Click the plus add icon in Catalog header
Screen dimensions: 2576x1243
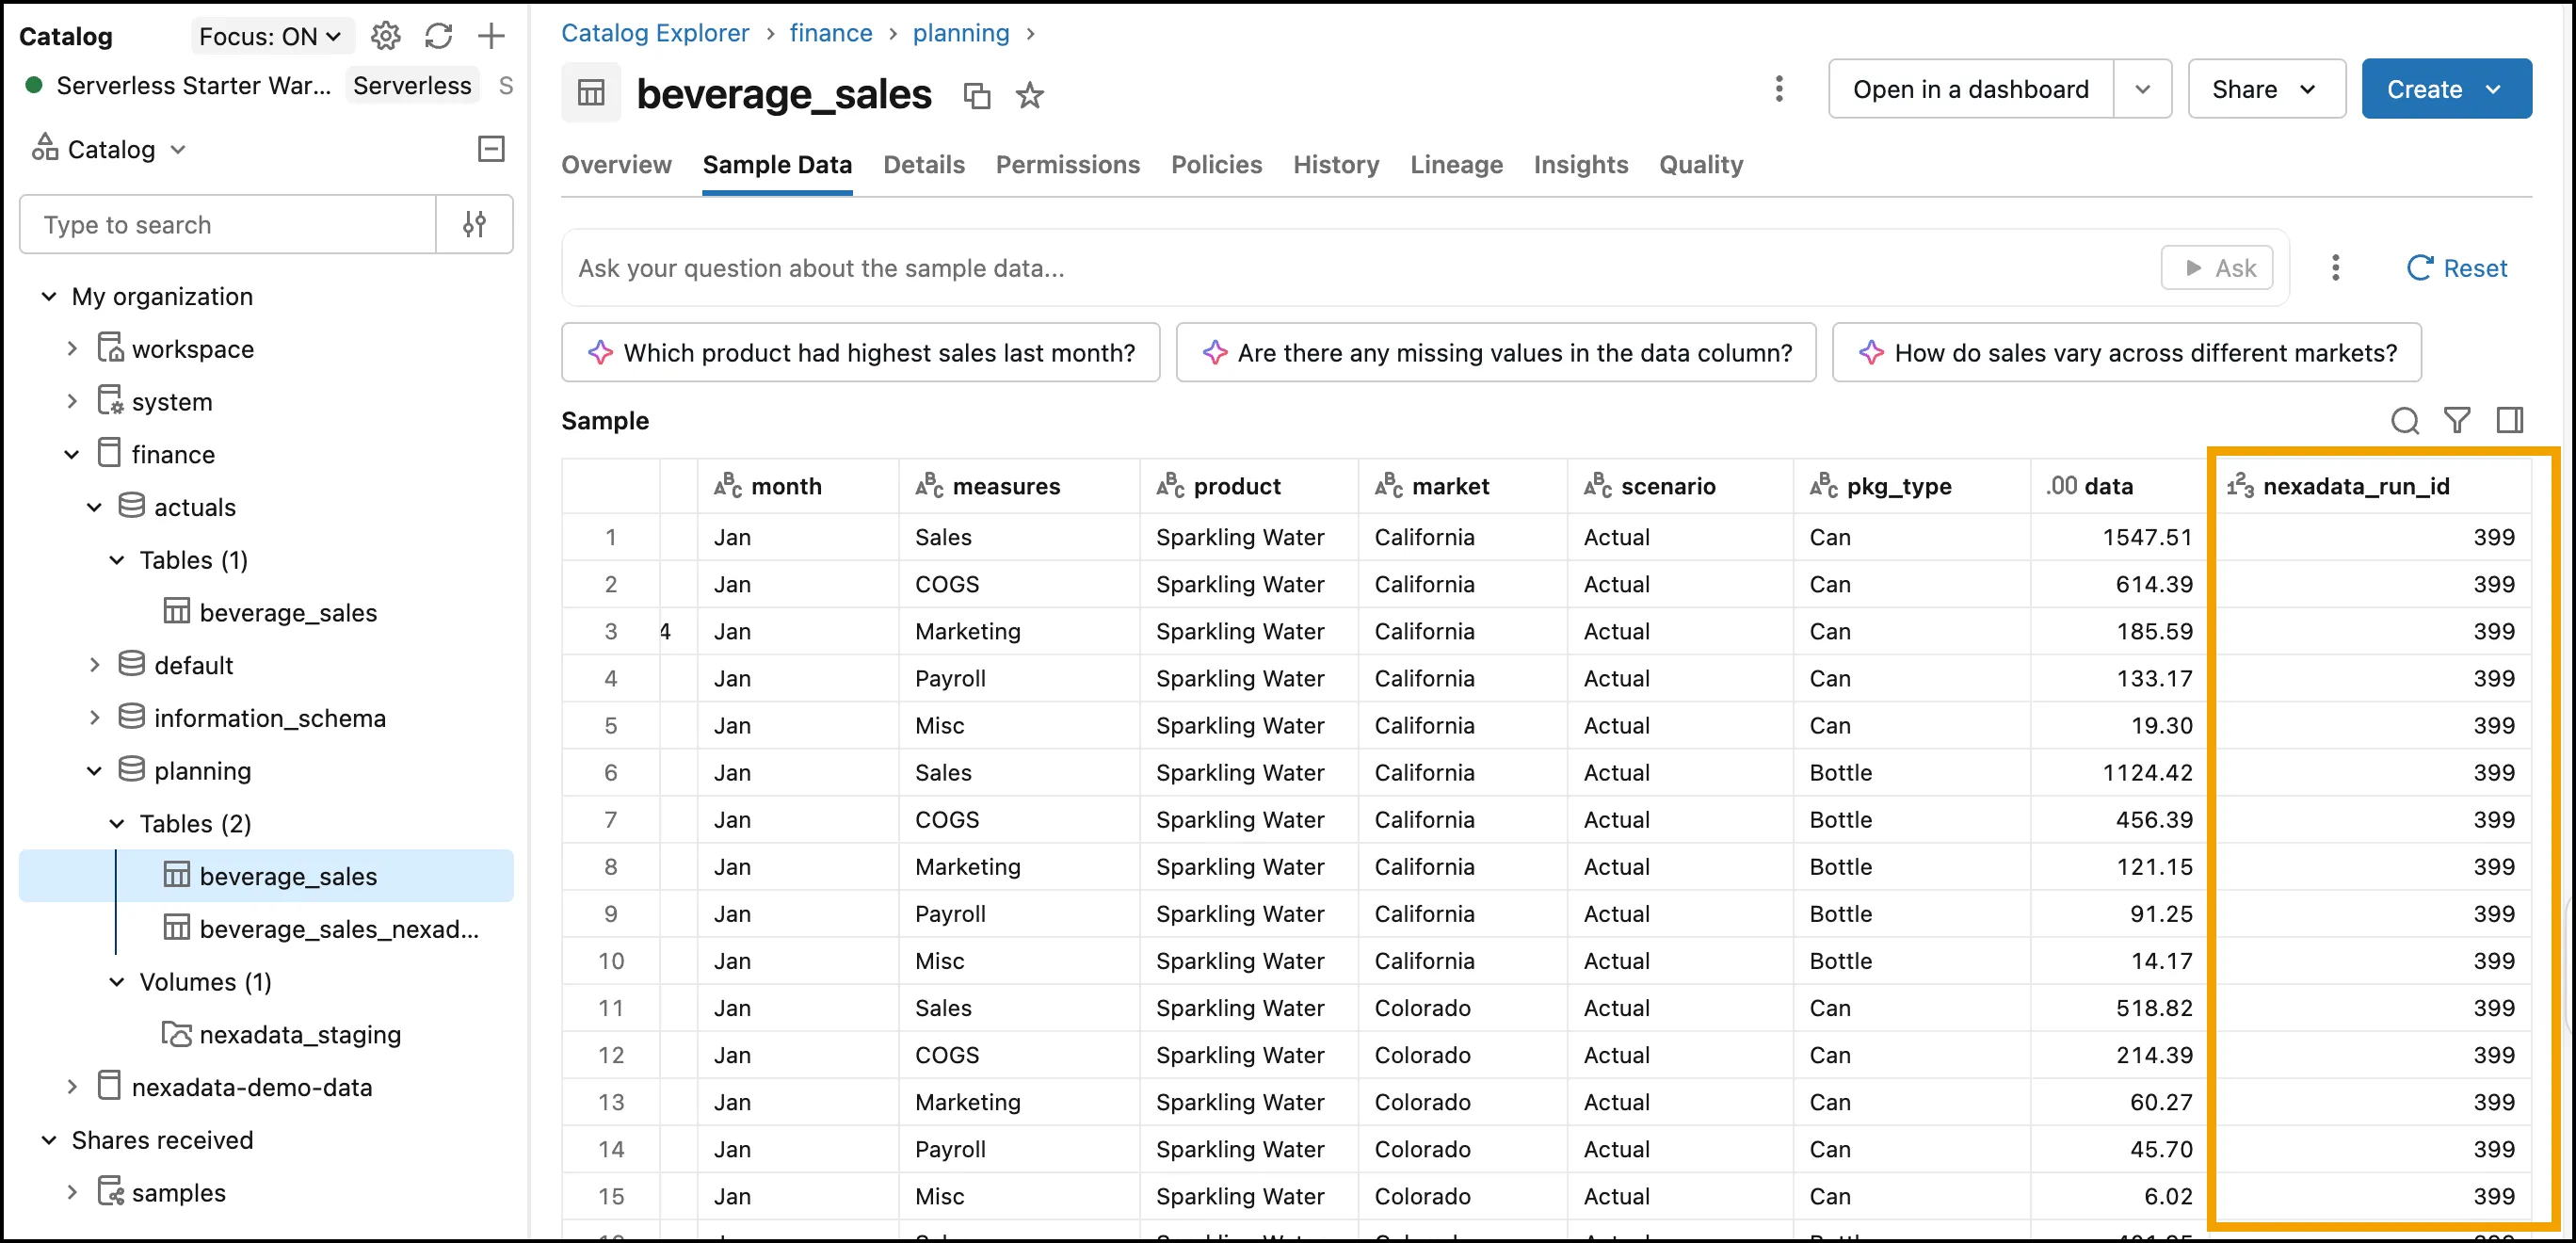click(x=491, y=36)
